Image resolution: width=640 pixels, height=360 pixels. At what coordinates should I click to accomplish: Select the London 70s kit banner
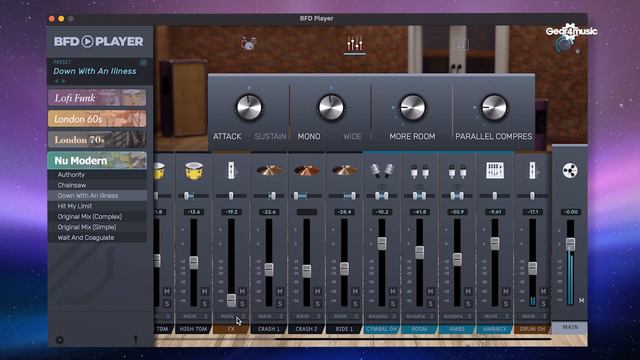click(x=97, y=140)
